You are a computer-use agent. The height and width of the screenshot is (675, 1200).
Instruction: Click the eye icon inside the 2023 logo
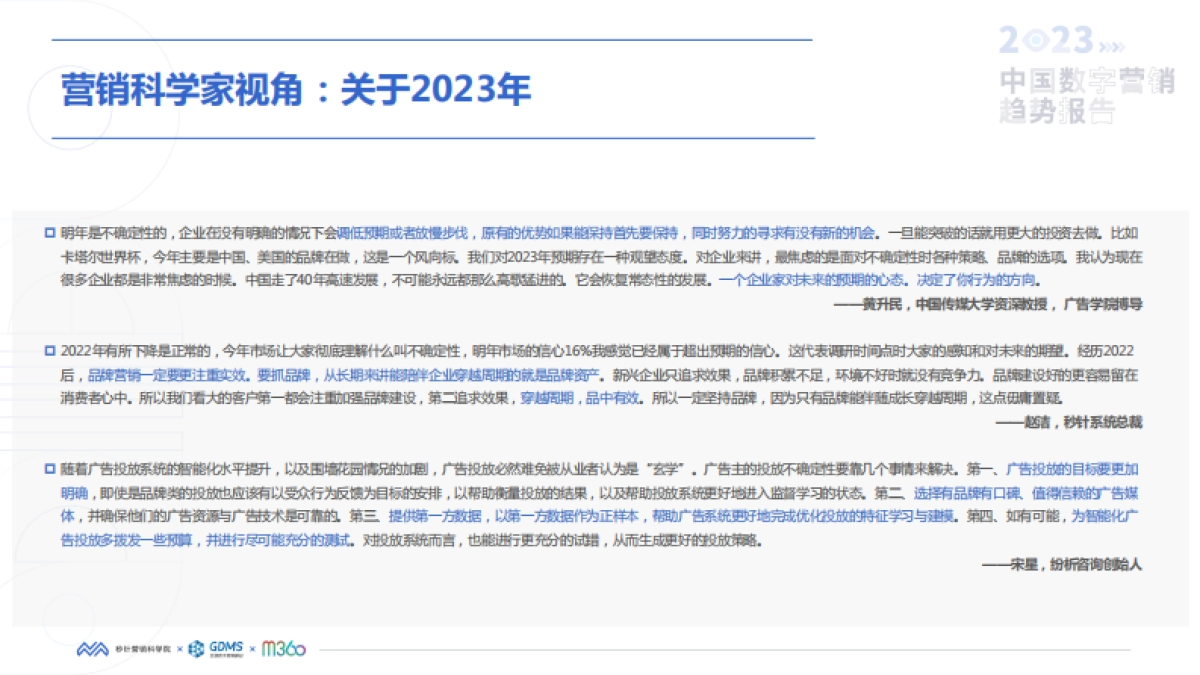click(1036, 40)
